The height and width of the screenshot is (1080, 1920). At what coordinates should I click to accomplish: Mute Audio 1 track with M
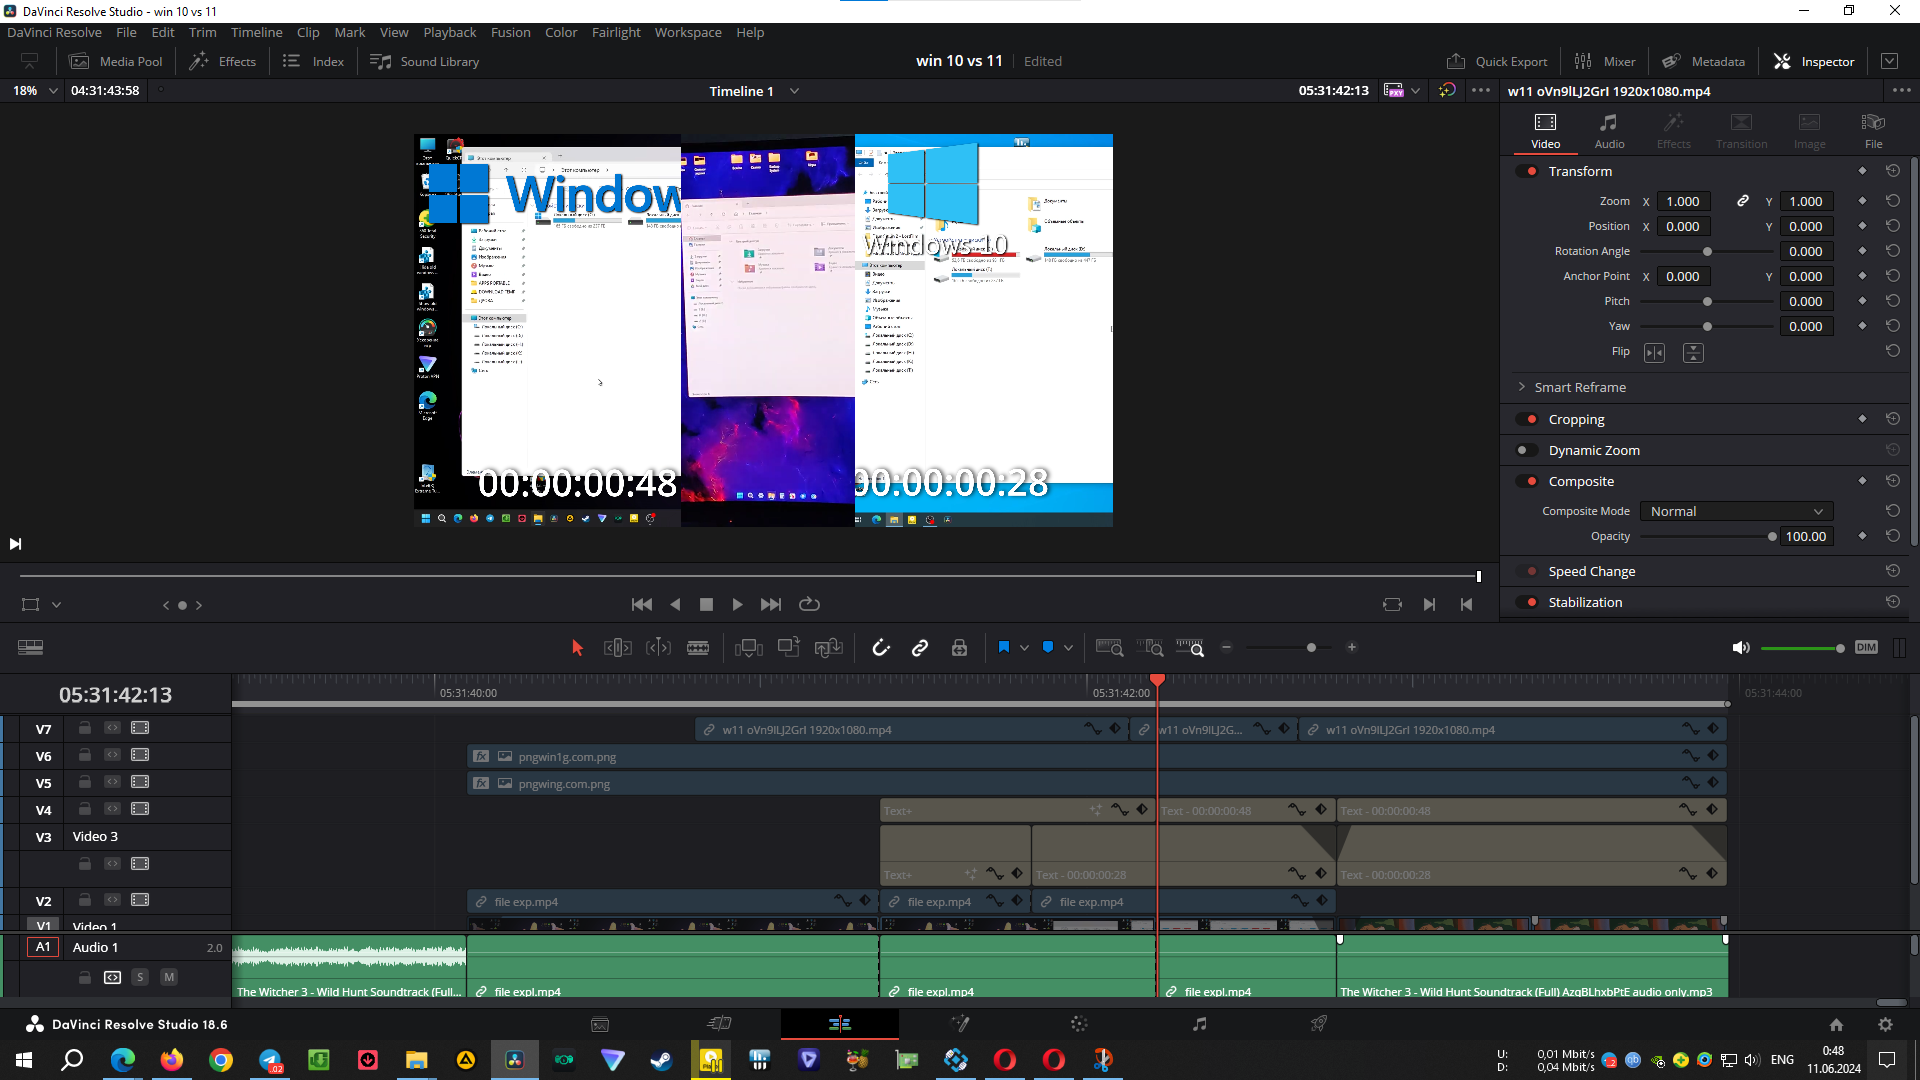pyautogui.click(x=169, y=977)
